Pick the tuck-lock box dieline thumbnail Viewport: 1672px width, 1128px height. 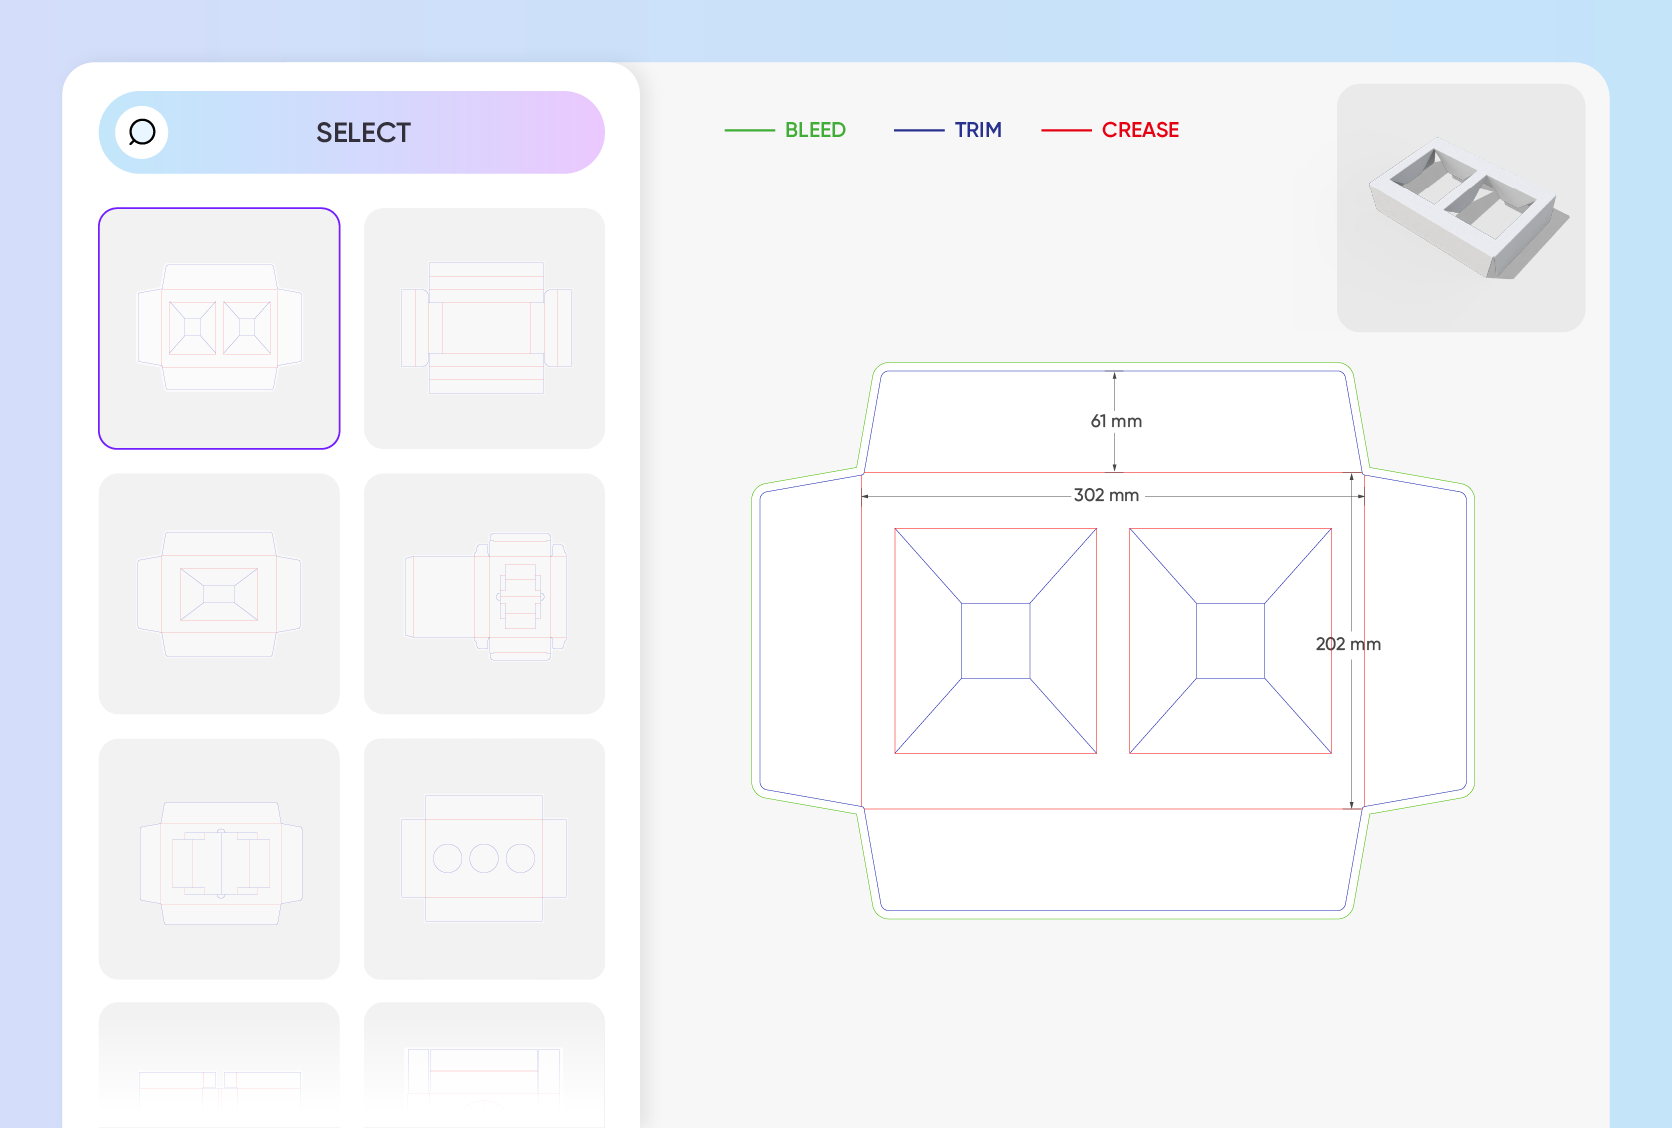(485, 594)
